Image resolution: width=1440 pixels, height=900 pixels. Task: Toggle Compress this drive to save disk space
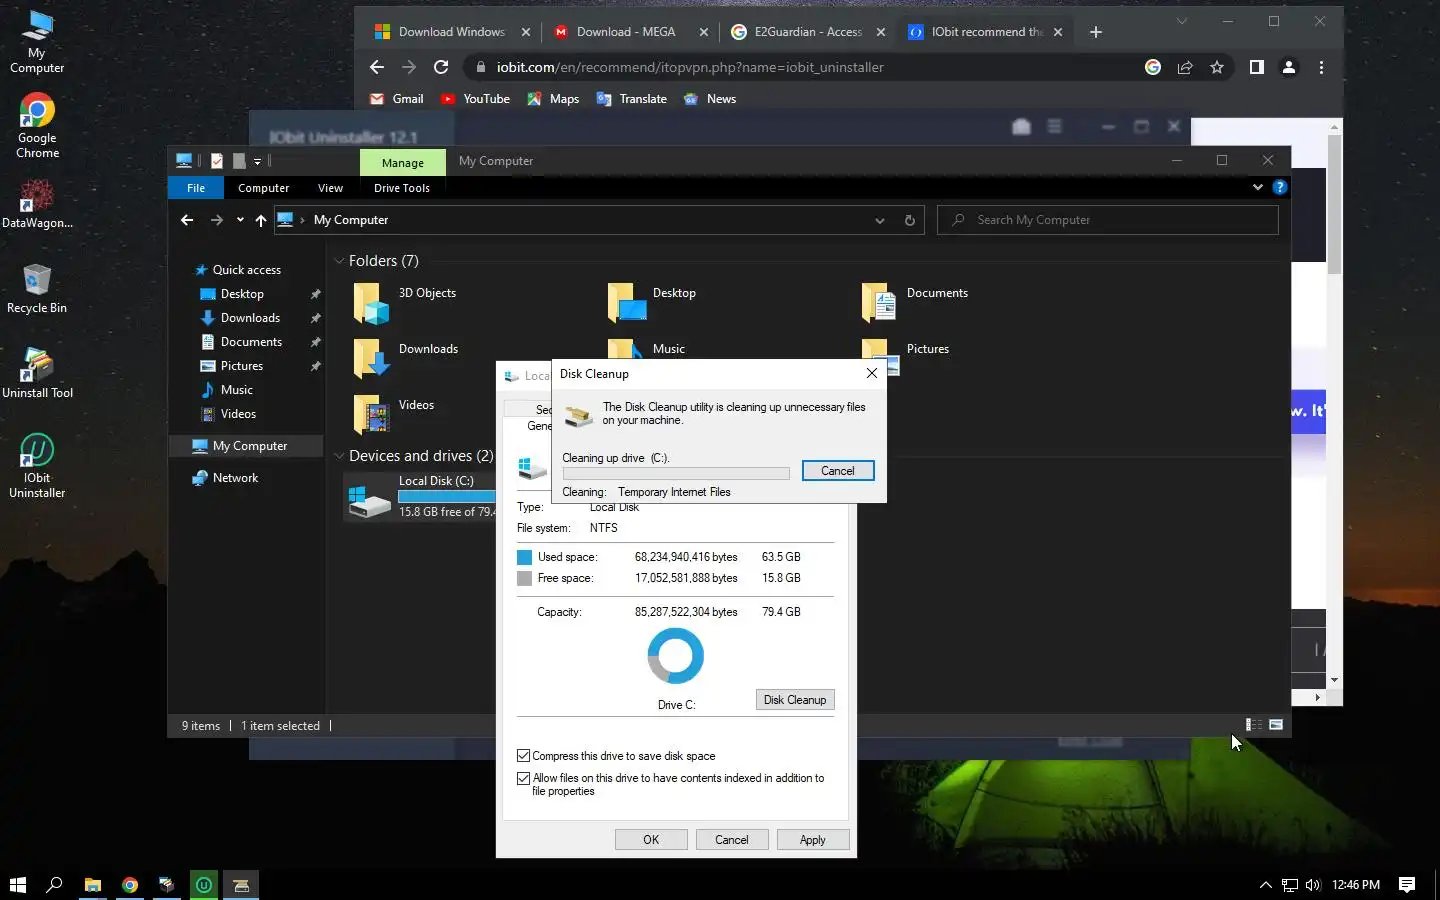tap(523, 756)
